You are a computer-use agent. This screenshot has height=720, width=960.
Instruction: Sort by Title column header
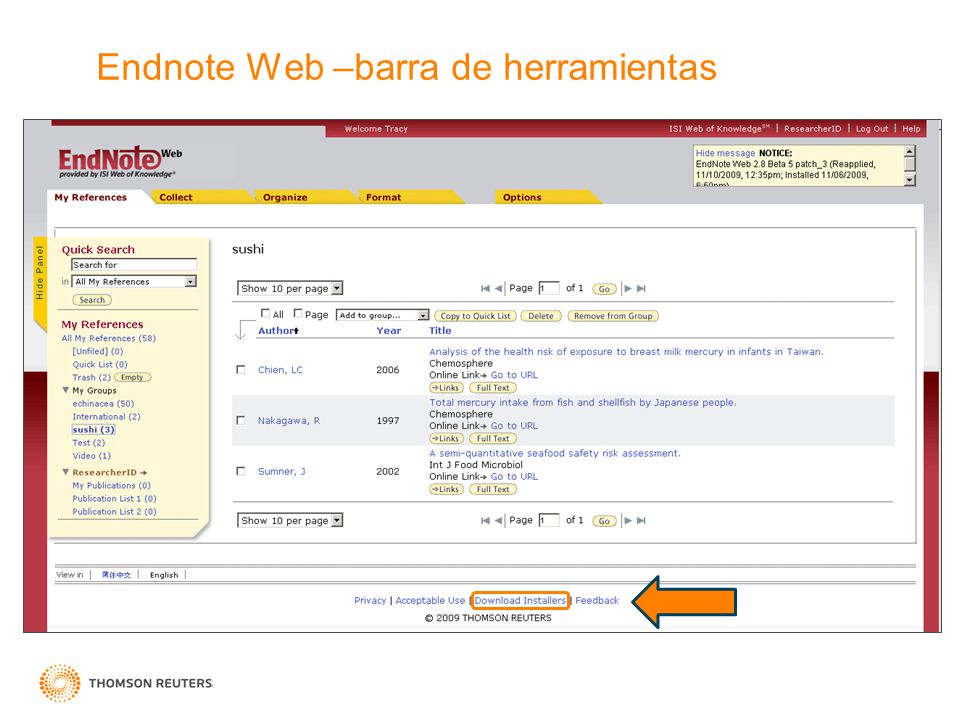point(440,331)
